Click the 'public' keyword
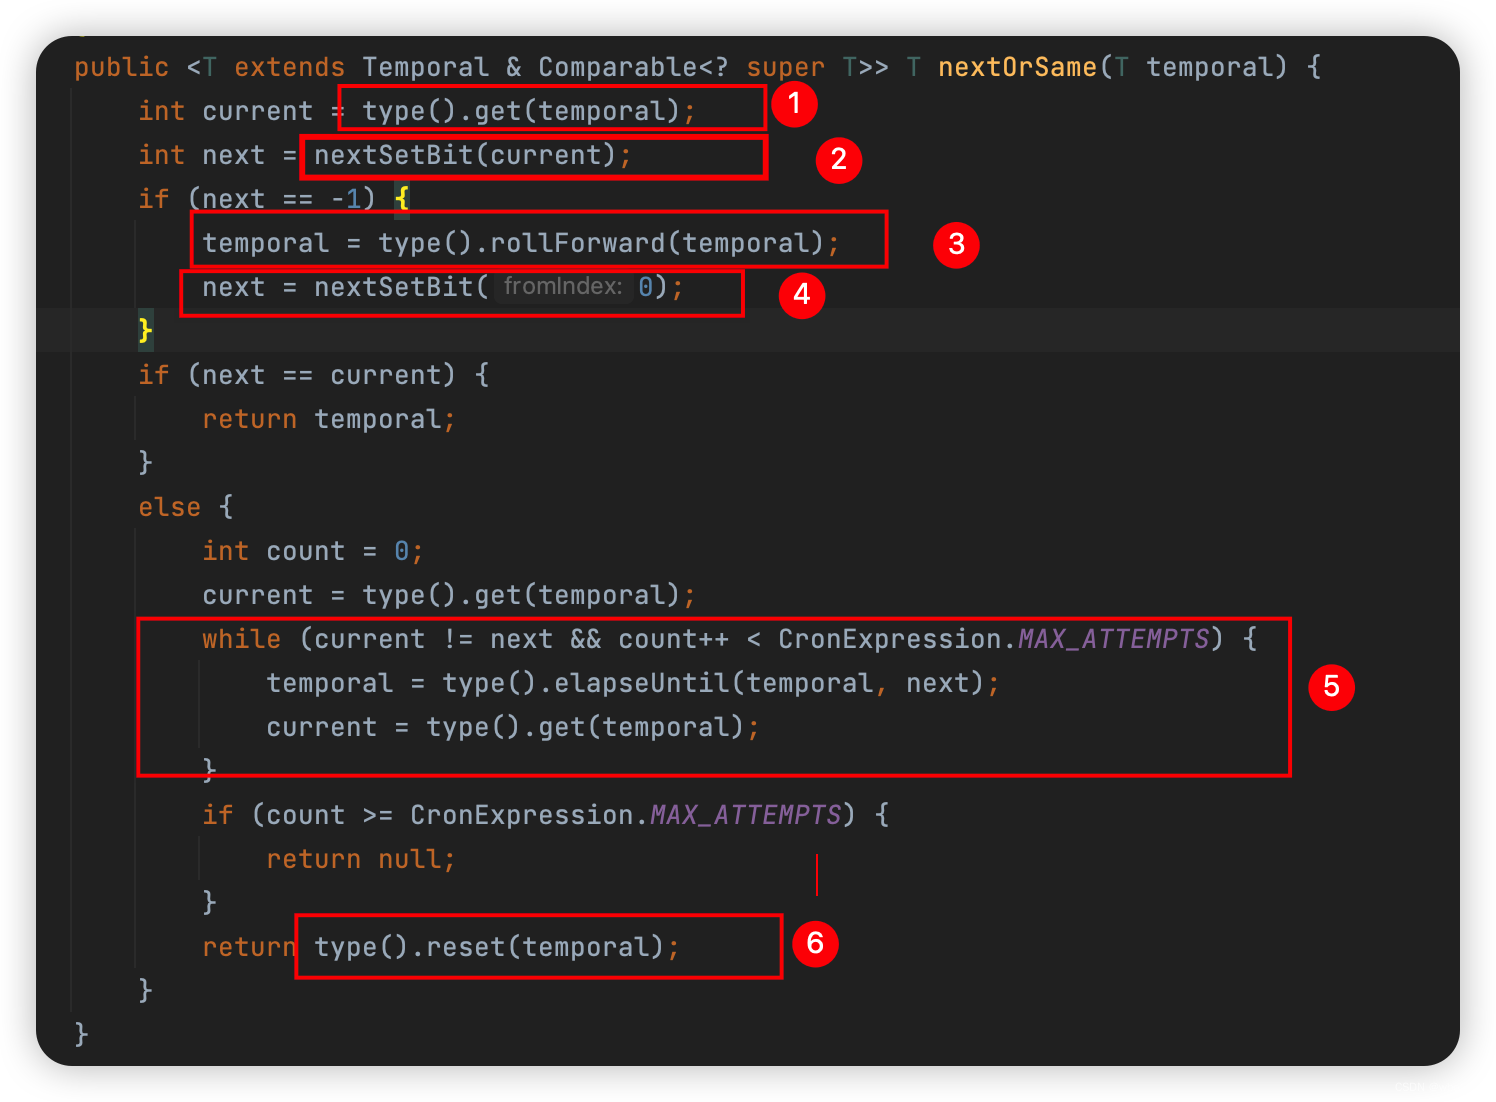Image resolution: width=1496 pixels, height=1102 pixels. pos(122,67)
